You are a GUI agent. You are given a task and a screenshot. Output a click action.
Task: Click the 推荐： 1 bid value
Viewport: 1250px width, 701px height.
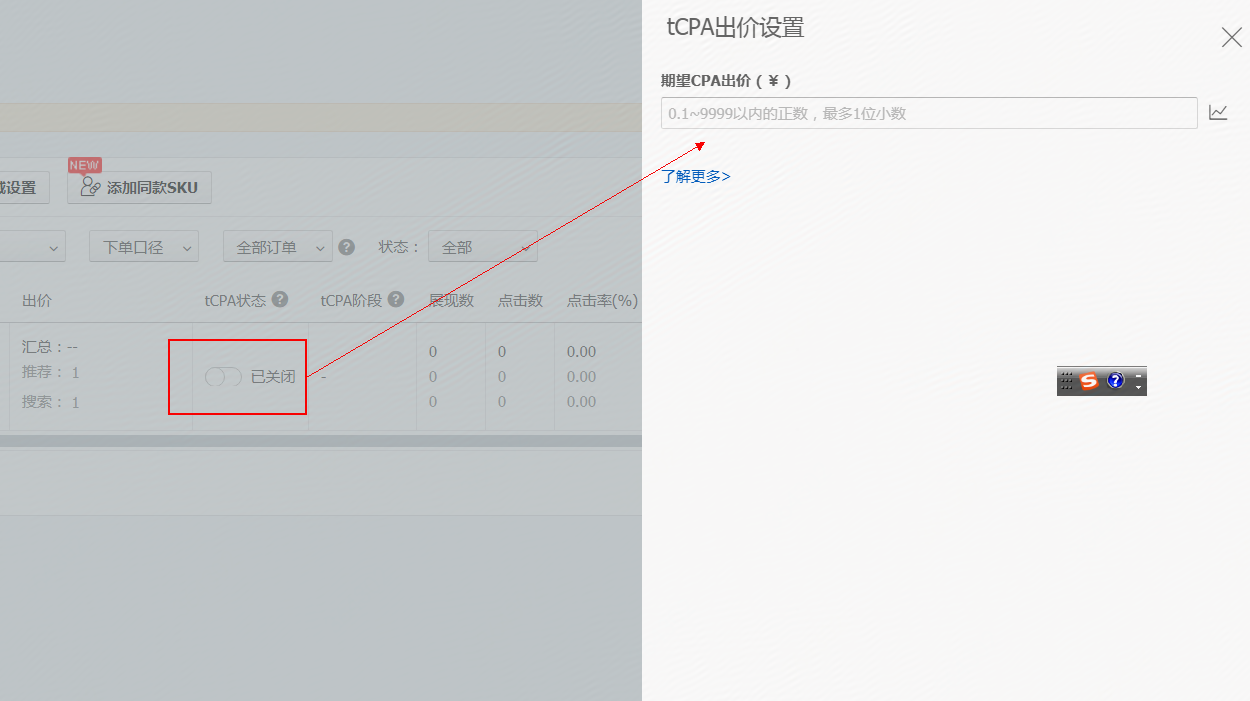coord(51,372)
